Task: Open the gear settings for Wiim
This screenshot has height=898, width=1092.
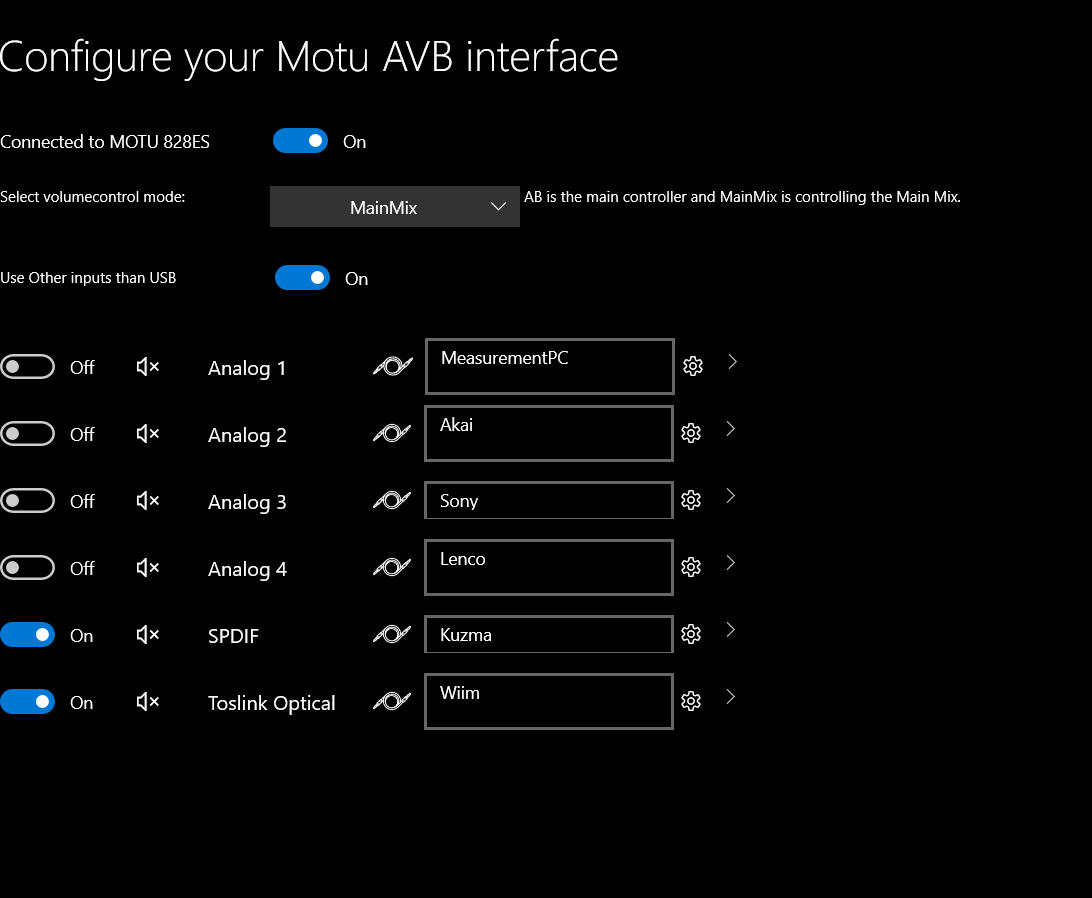Action: [x=691, y=701]
